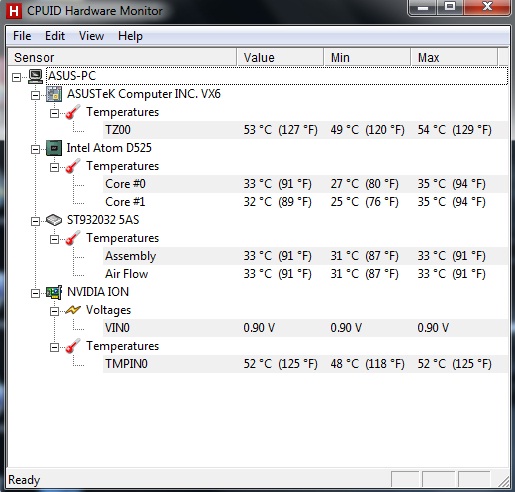Click the thermometer icon under ST932032 5AS
The image size is (515, 492).
(73, 238)
